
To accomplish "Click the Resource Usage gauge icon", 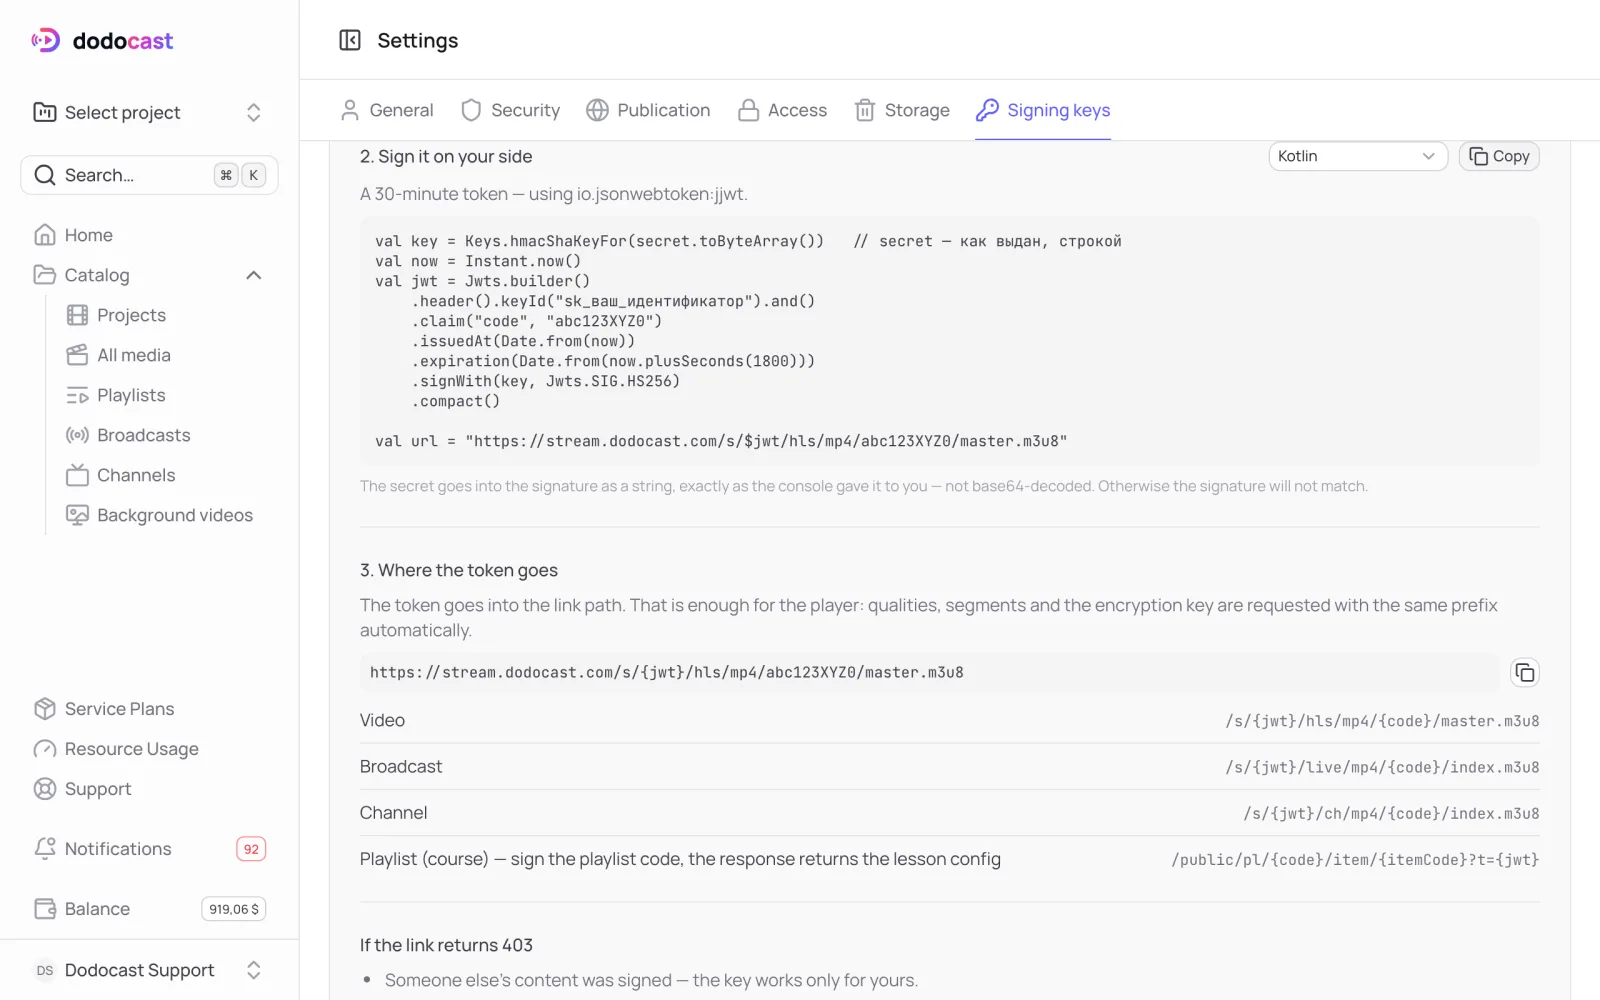I will pos(45,749).
